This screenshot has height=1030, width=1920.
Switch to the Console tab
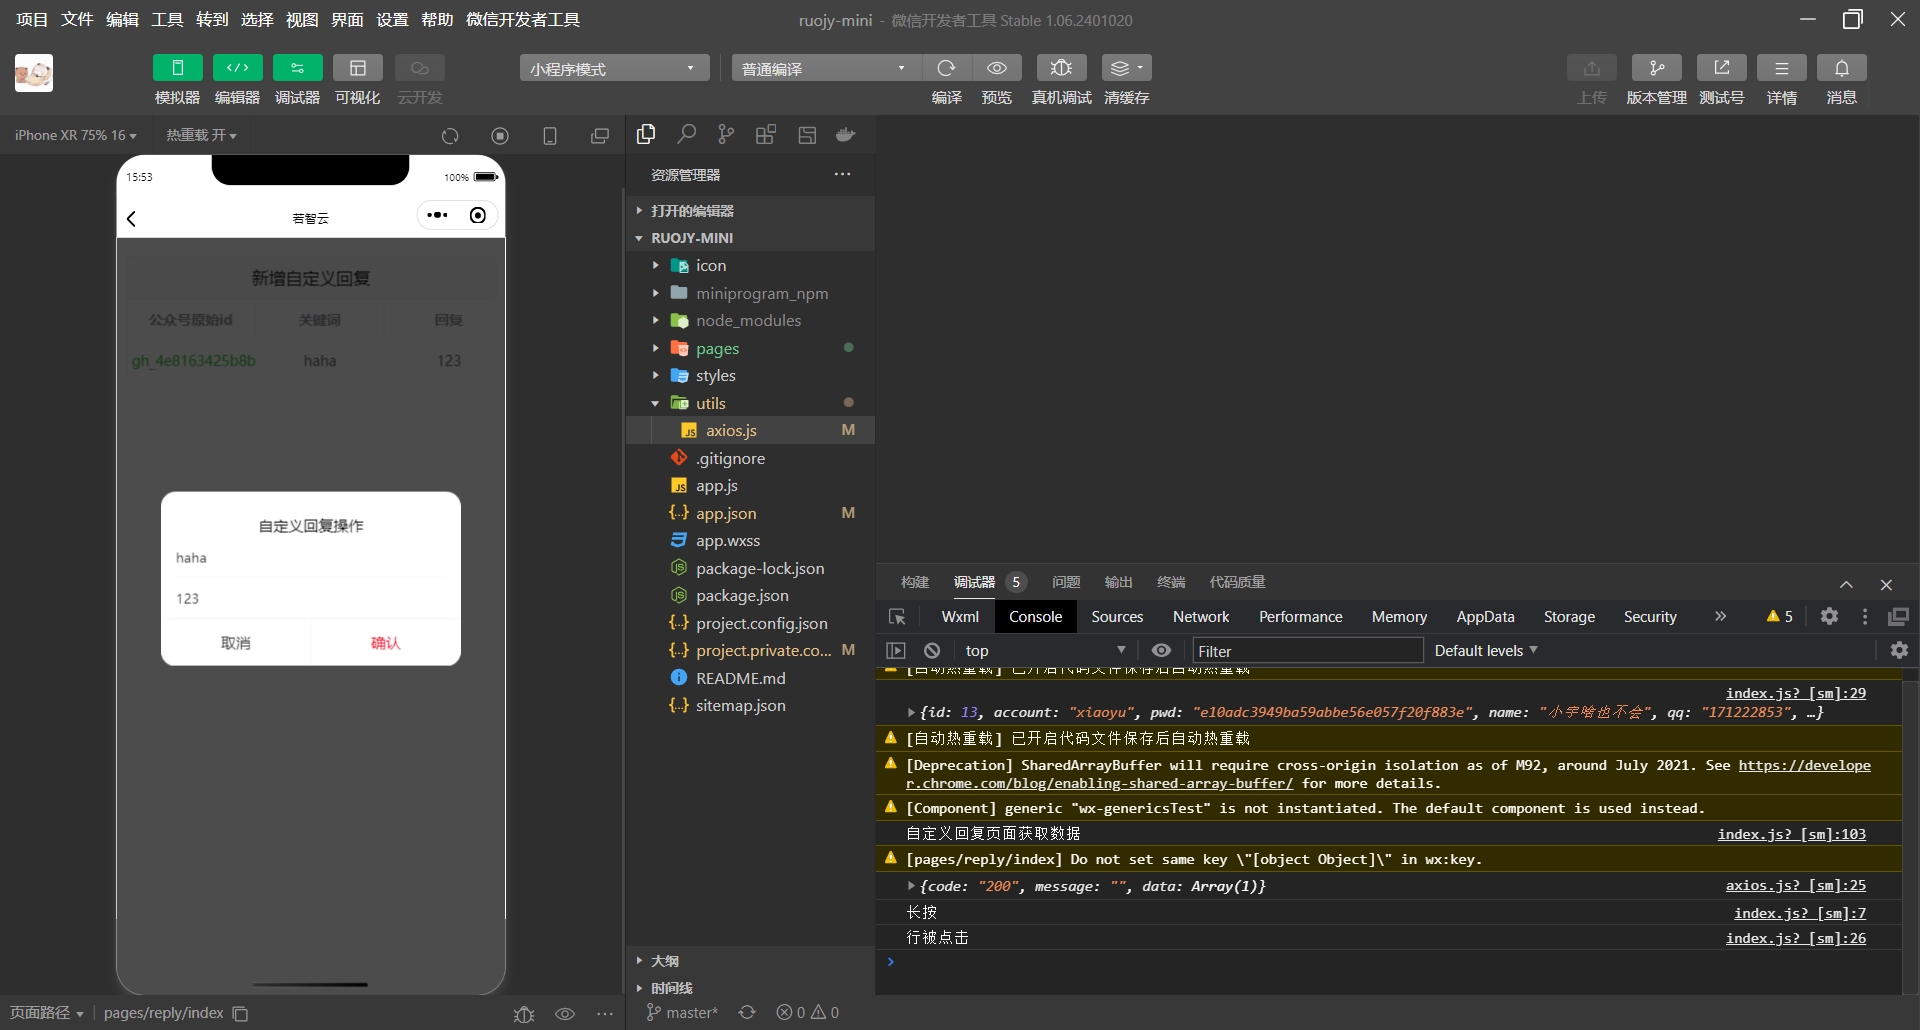pos(1035,617)
